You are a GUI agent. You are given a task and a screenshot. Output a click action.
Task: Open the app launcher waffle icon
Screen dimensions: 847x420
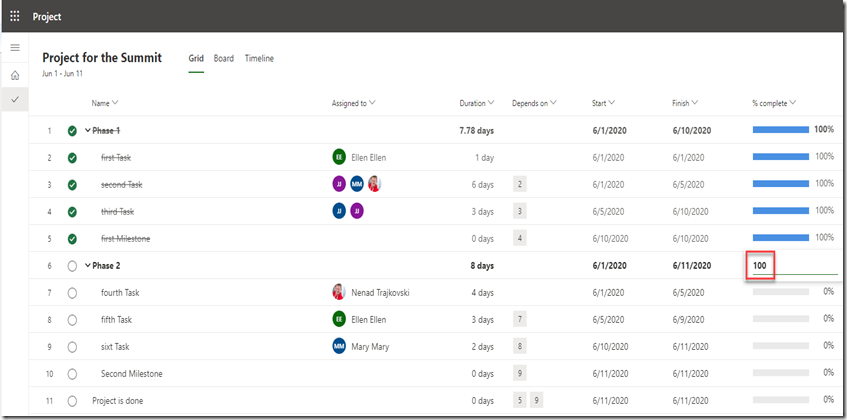pos(15,16)
